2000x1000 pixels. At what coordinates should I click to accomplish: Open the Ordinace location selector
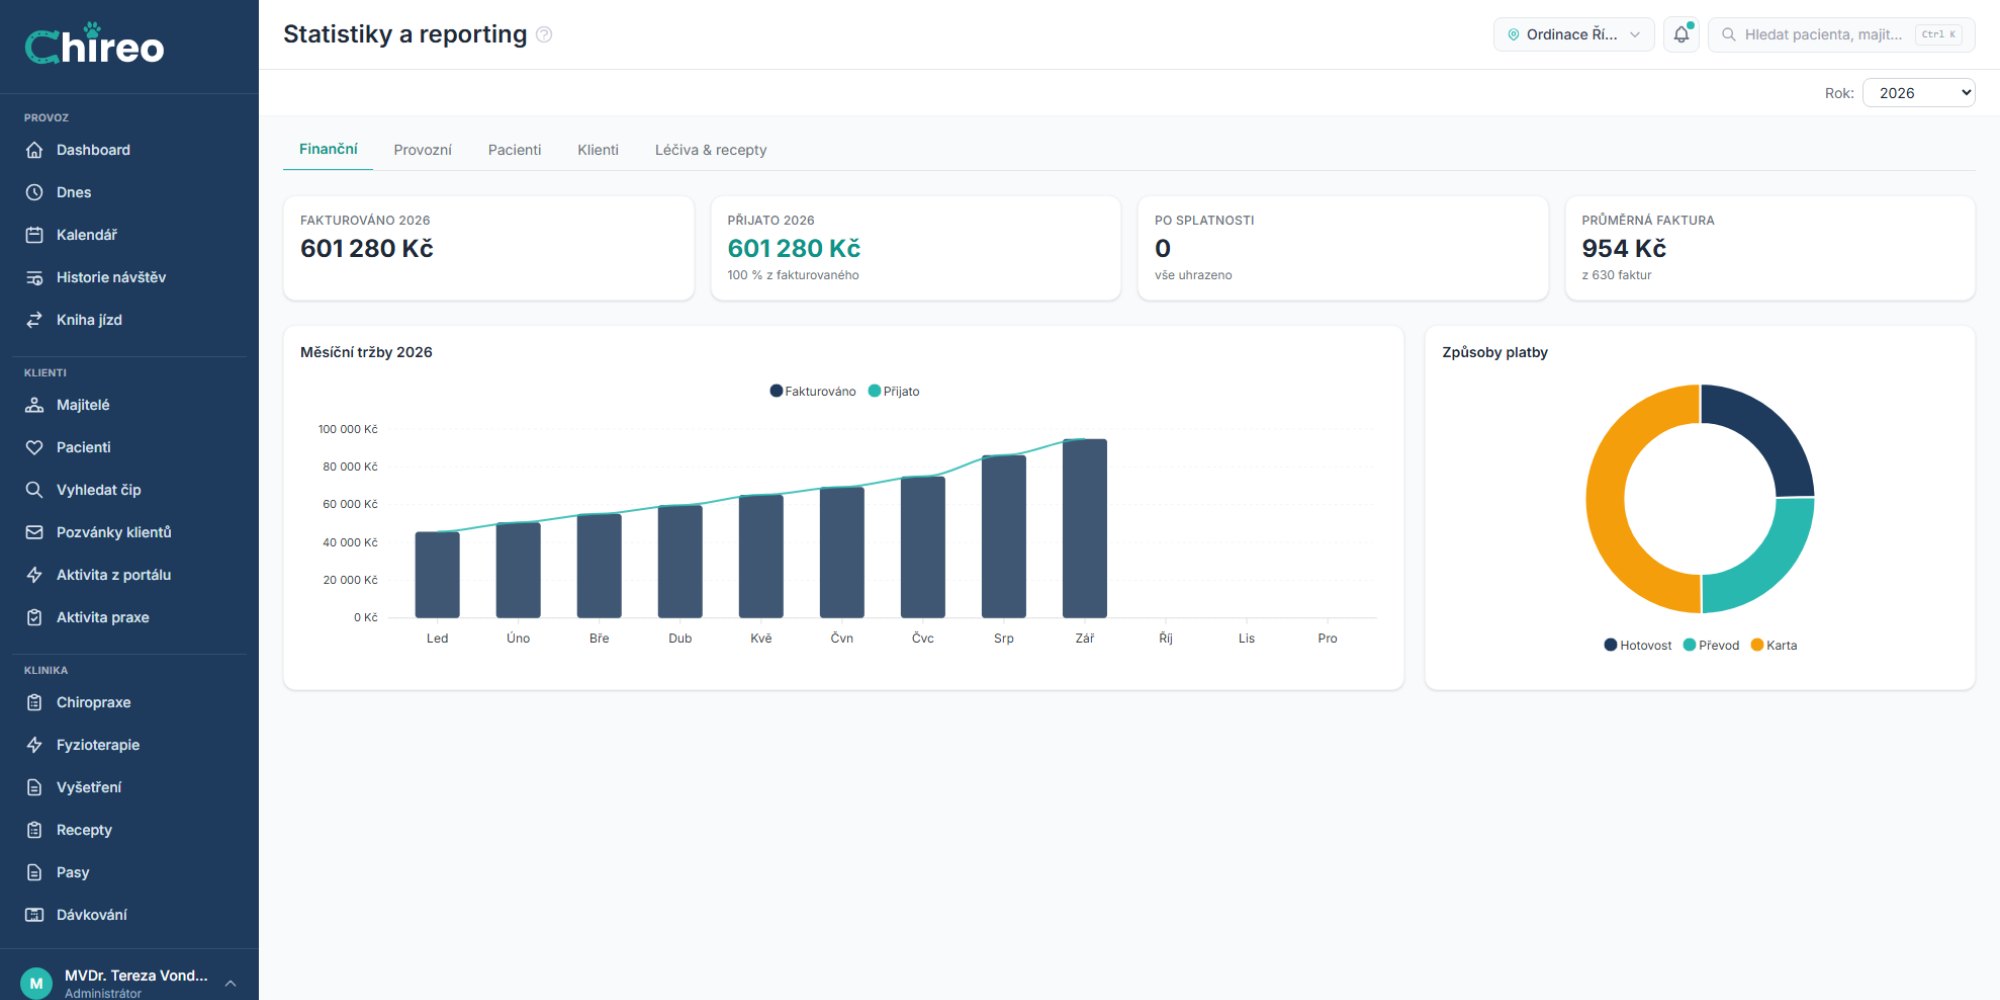tap(1574, 34)
